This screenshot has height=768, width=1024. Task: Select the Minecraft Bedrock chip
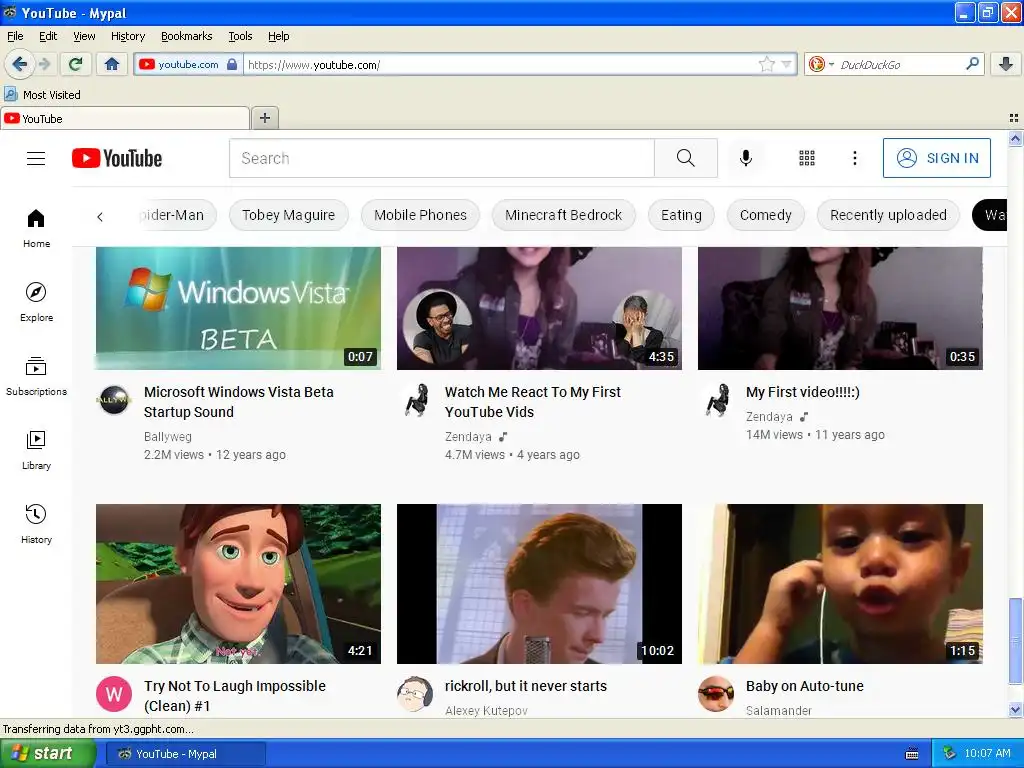(564, 215)
